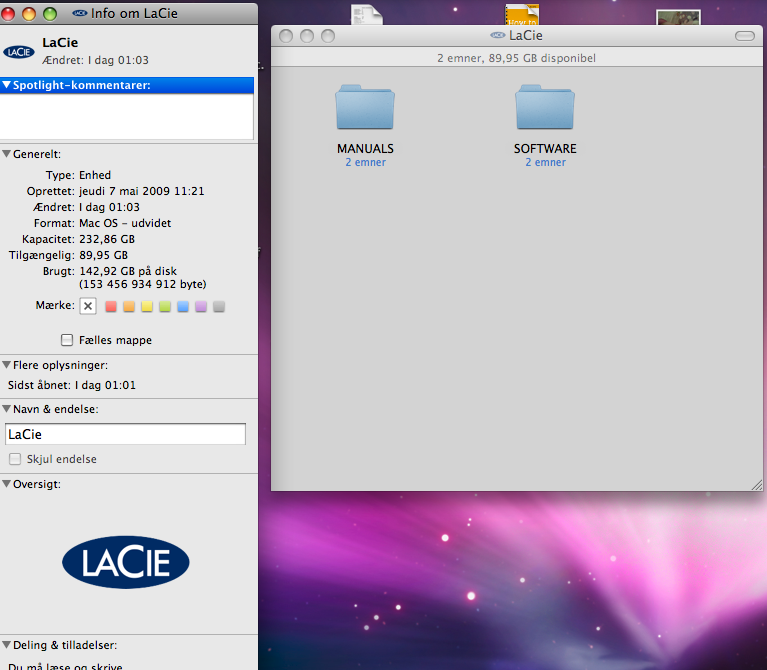Enable the Fælles mappe checkbox

point(67,340)
